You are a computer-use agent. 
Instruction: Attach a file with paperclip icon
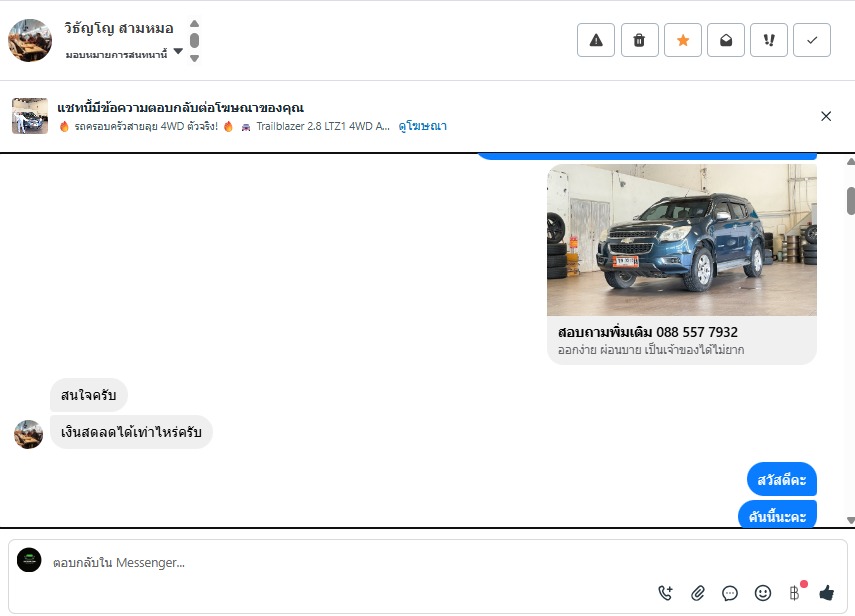point(697,593)
